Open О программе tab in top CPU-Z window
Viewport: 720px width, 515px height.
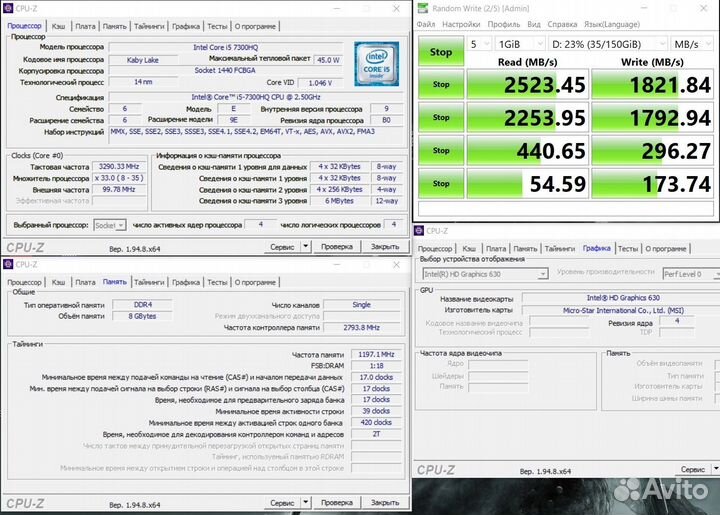click(x=255, y=26)
